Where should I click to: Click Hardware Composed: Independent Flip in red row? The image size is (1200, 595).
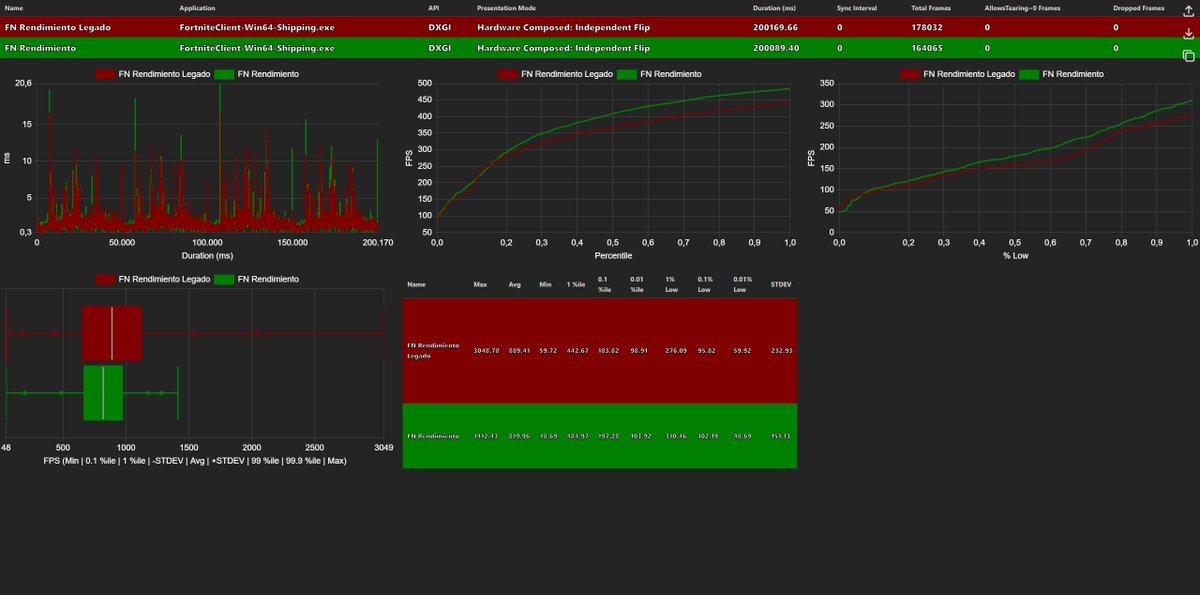[563, 27]
